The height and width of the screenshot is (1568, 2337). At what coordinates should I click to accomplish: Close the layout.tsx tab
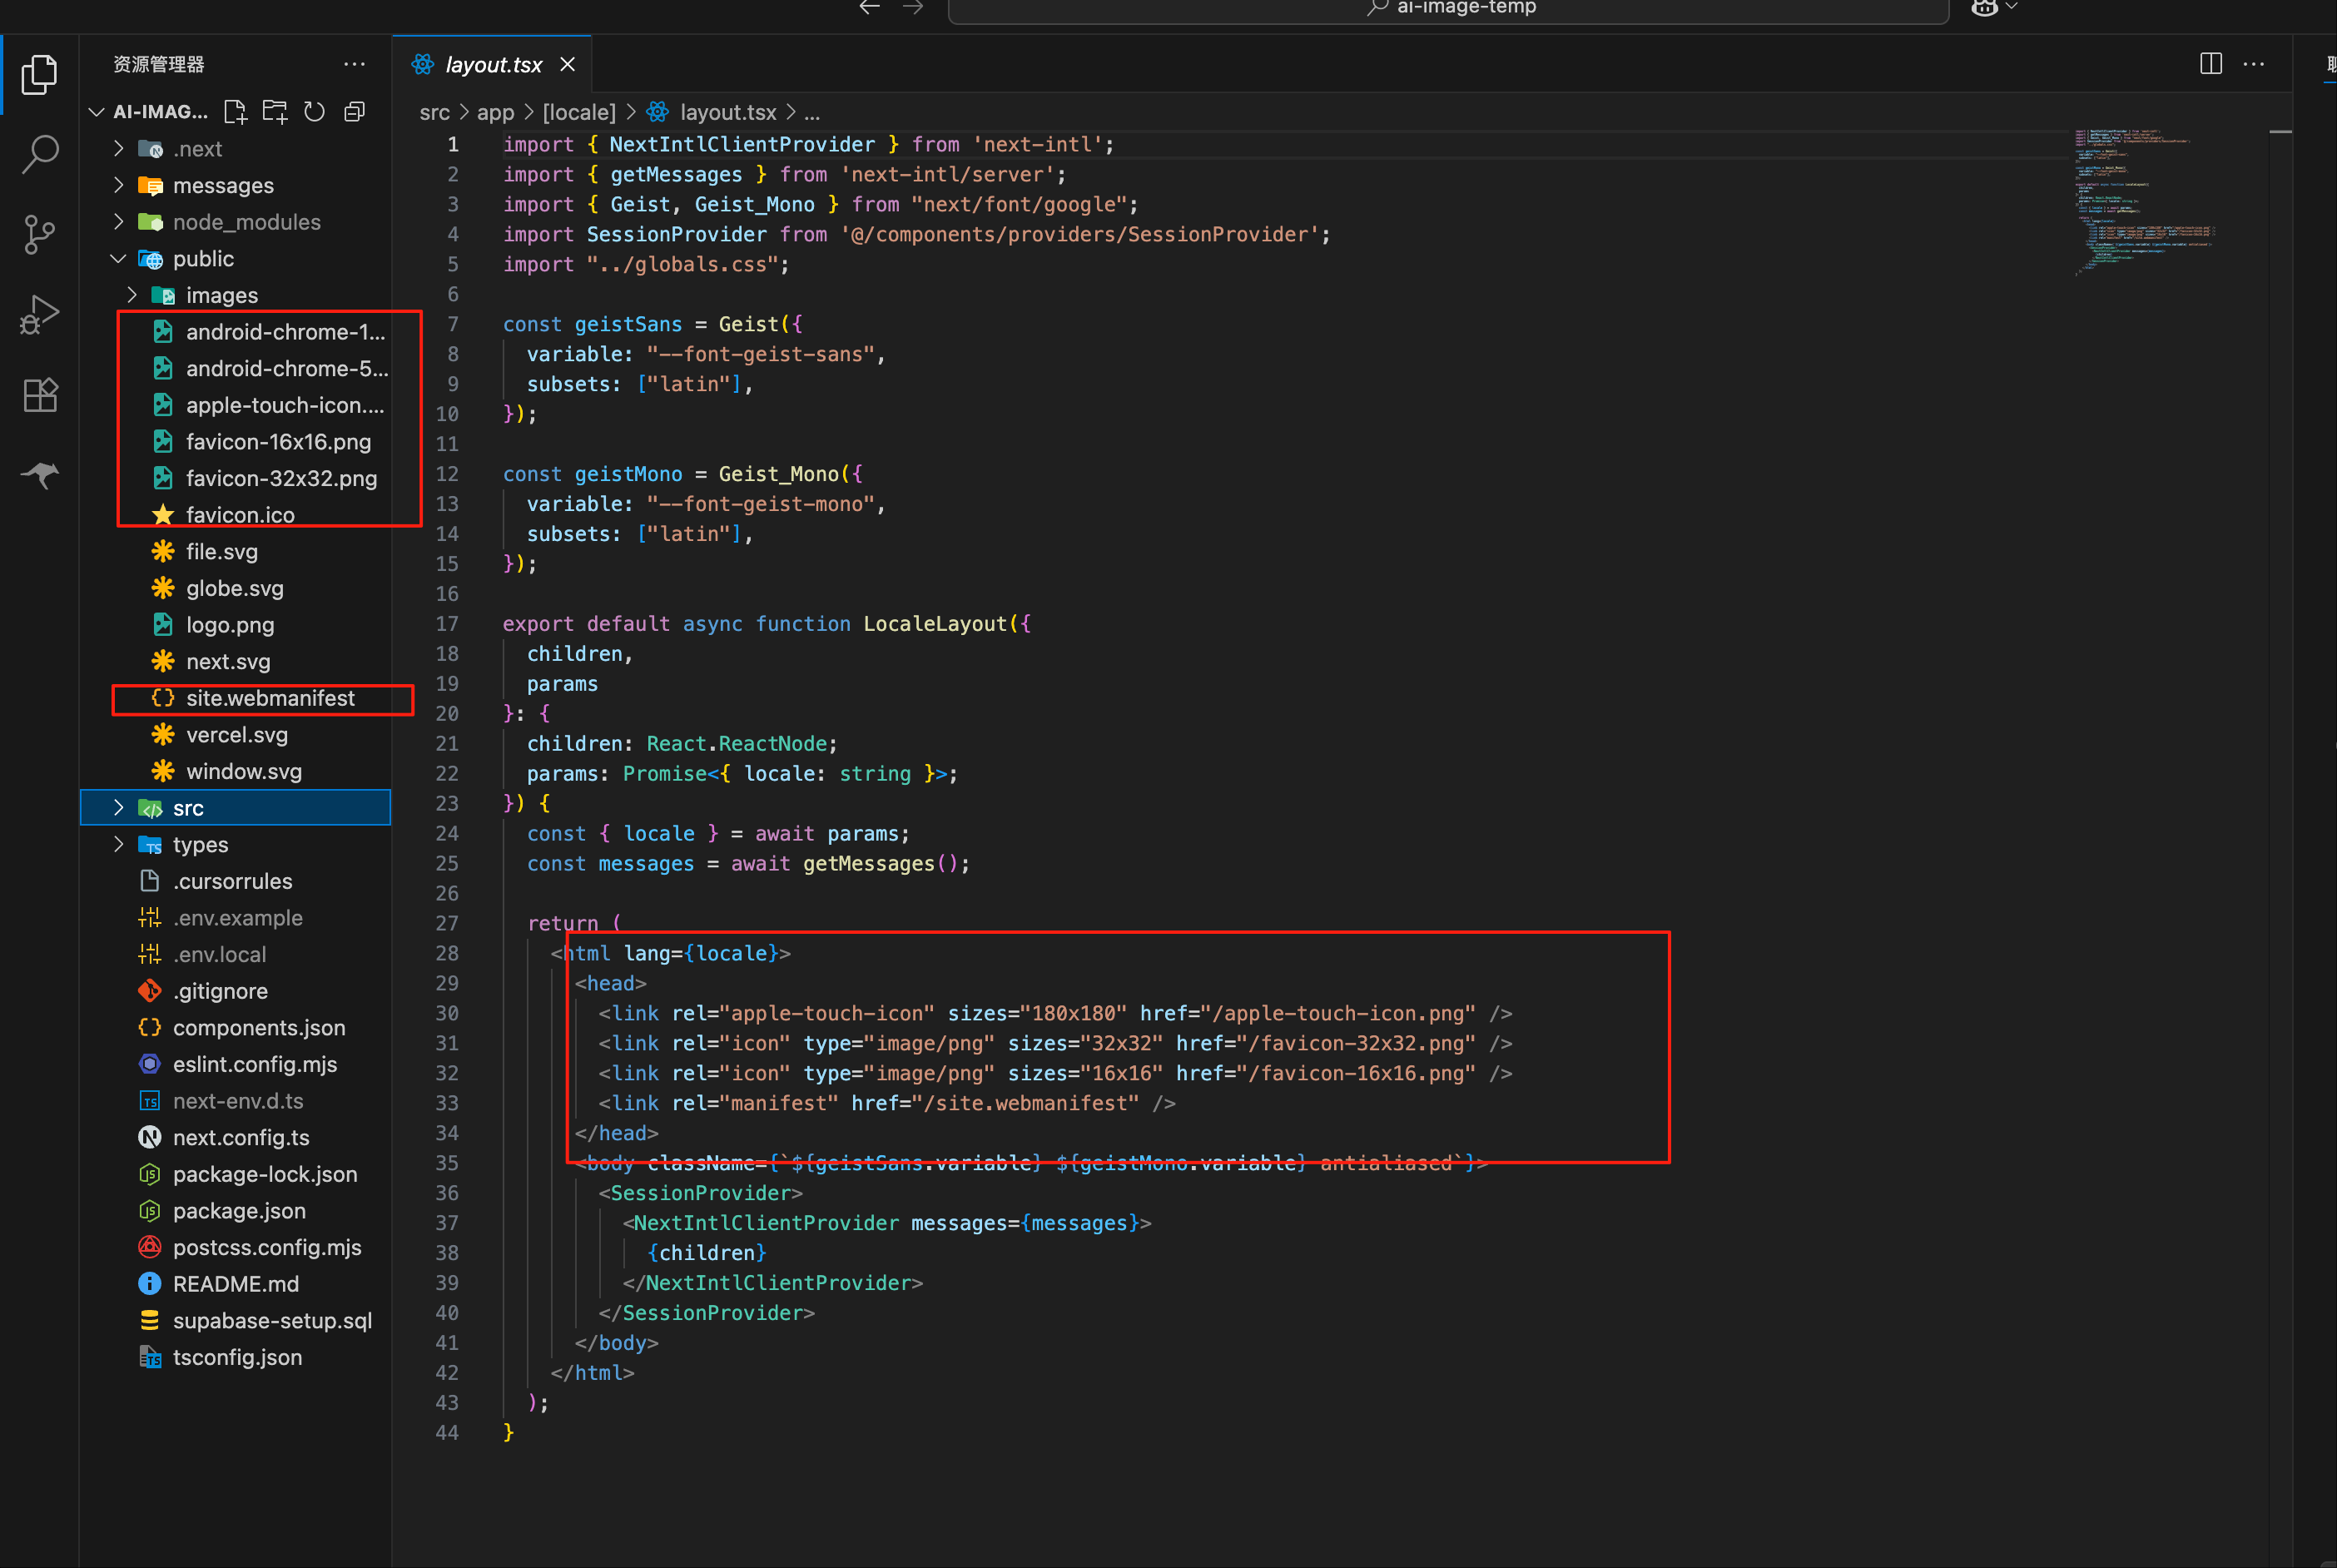[x=567, y=64]
